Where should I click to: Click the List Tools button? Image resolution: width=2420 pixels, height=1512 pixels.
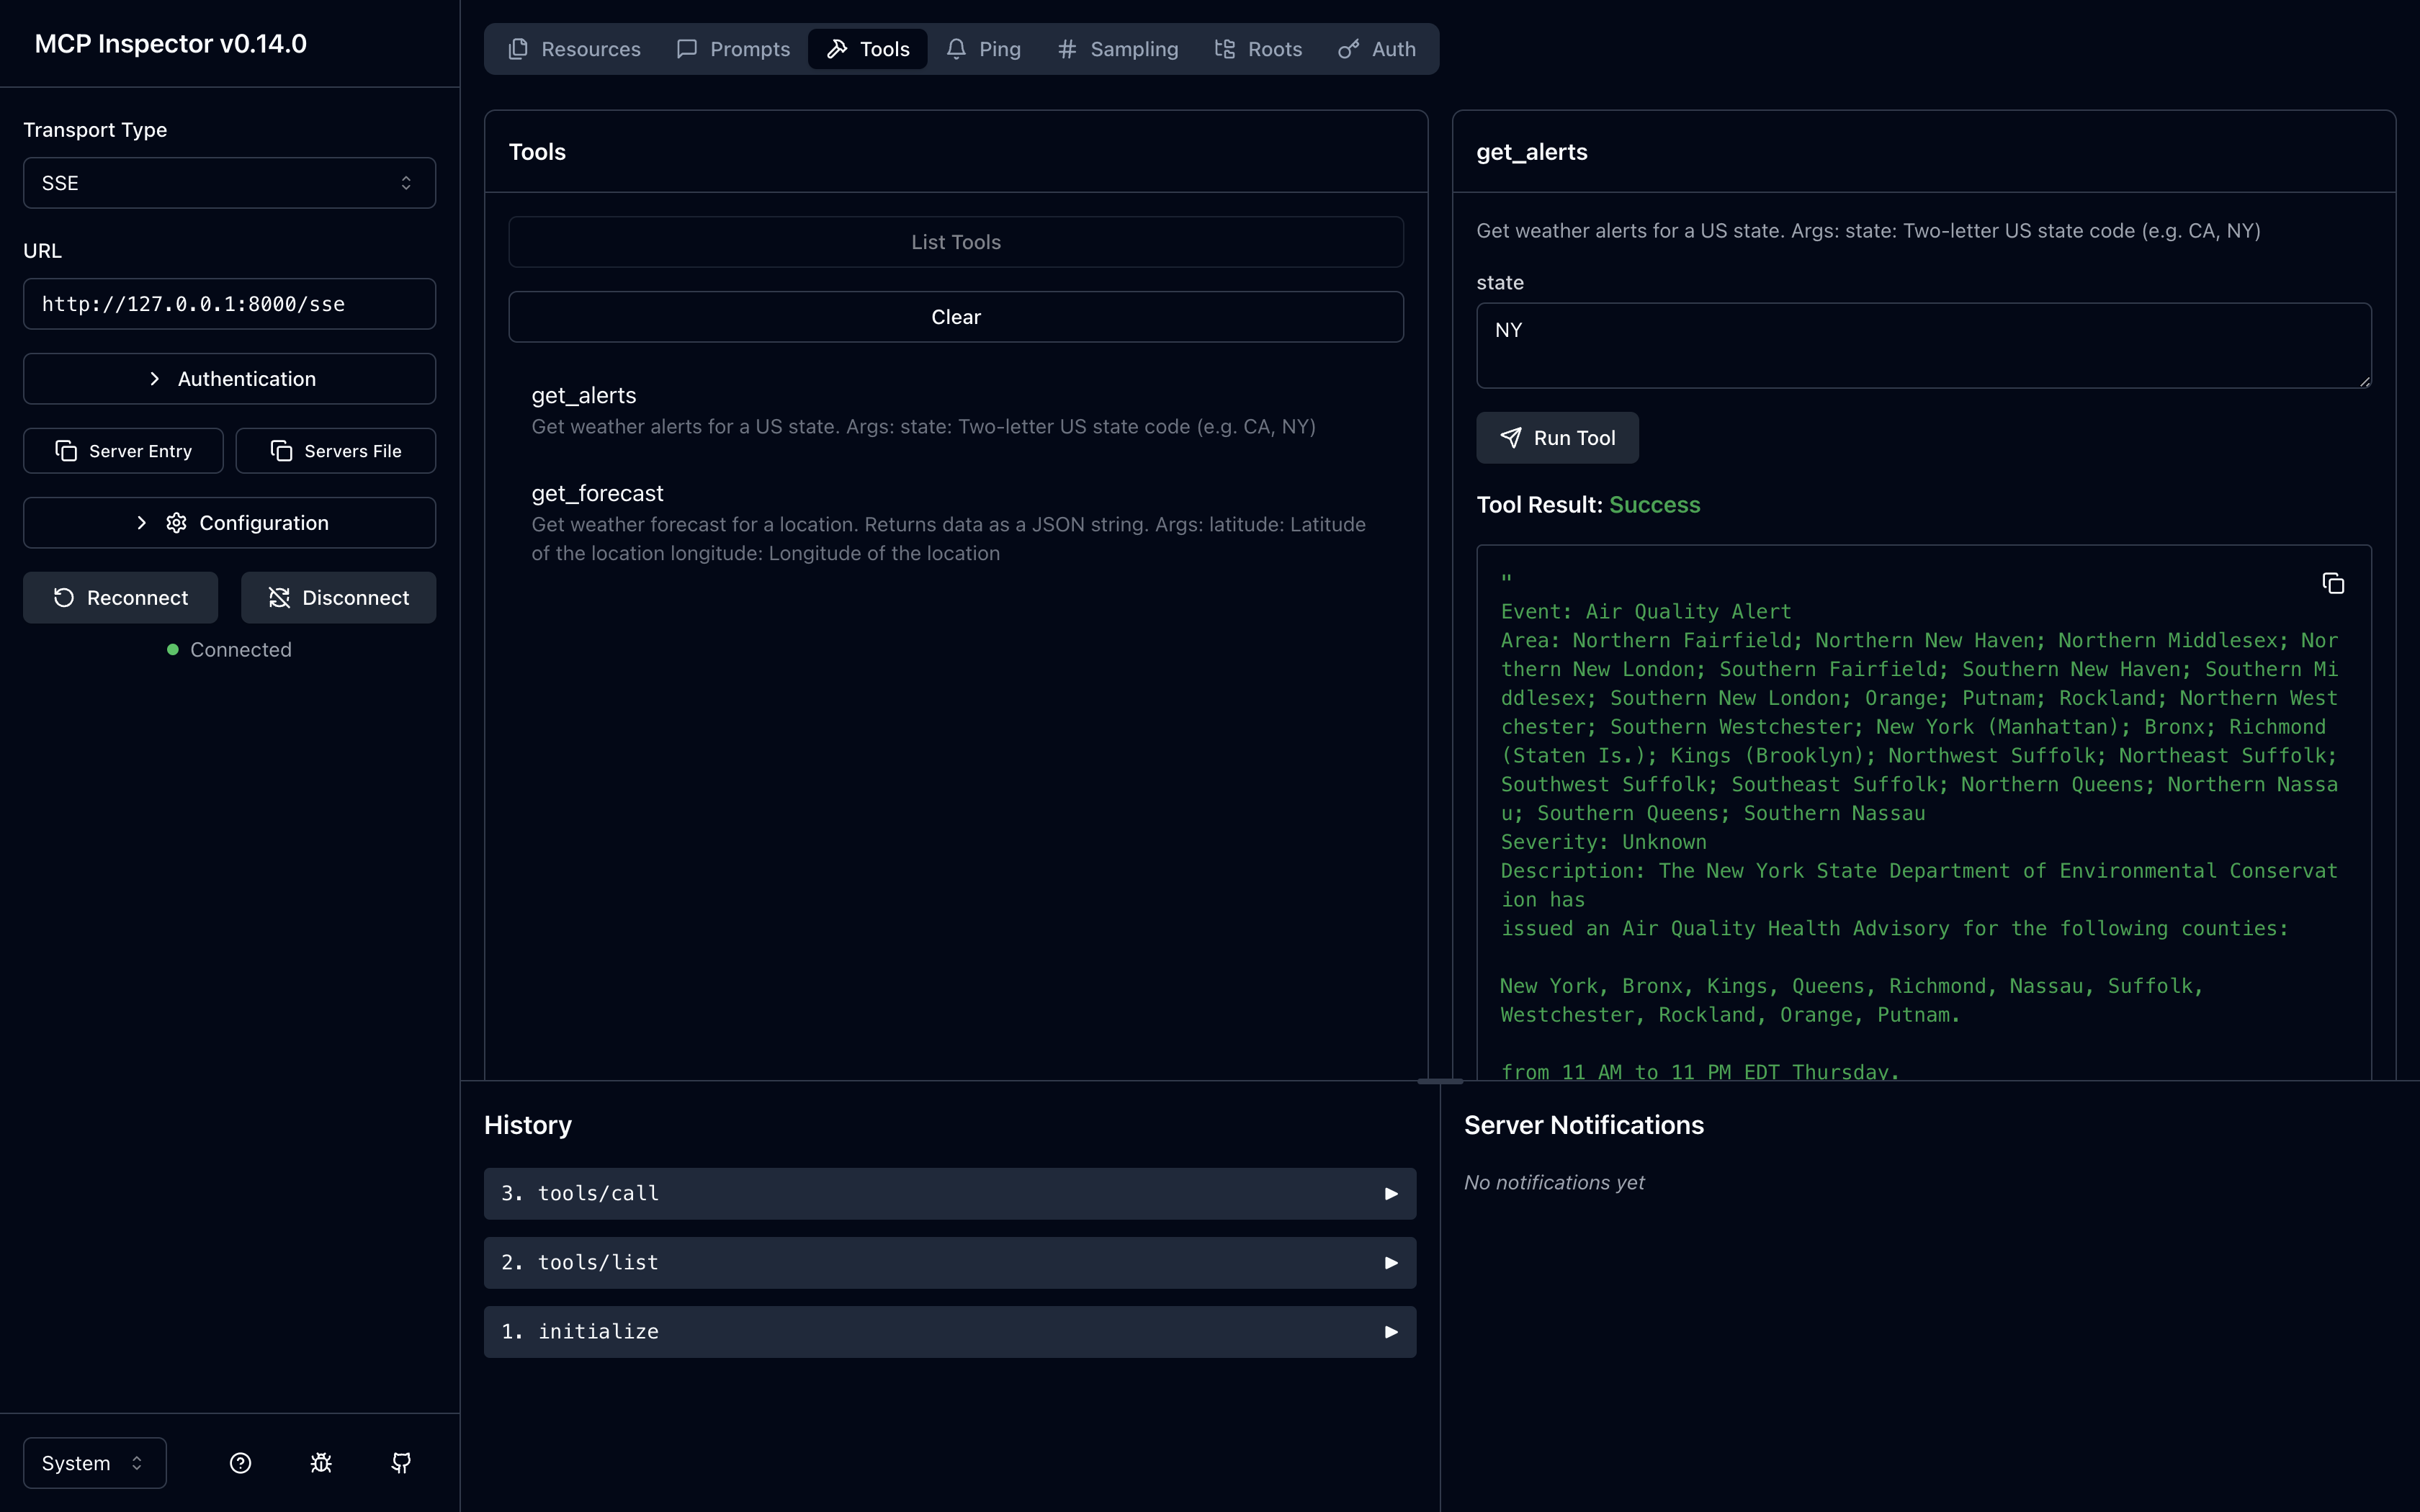coord(956,242)
